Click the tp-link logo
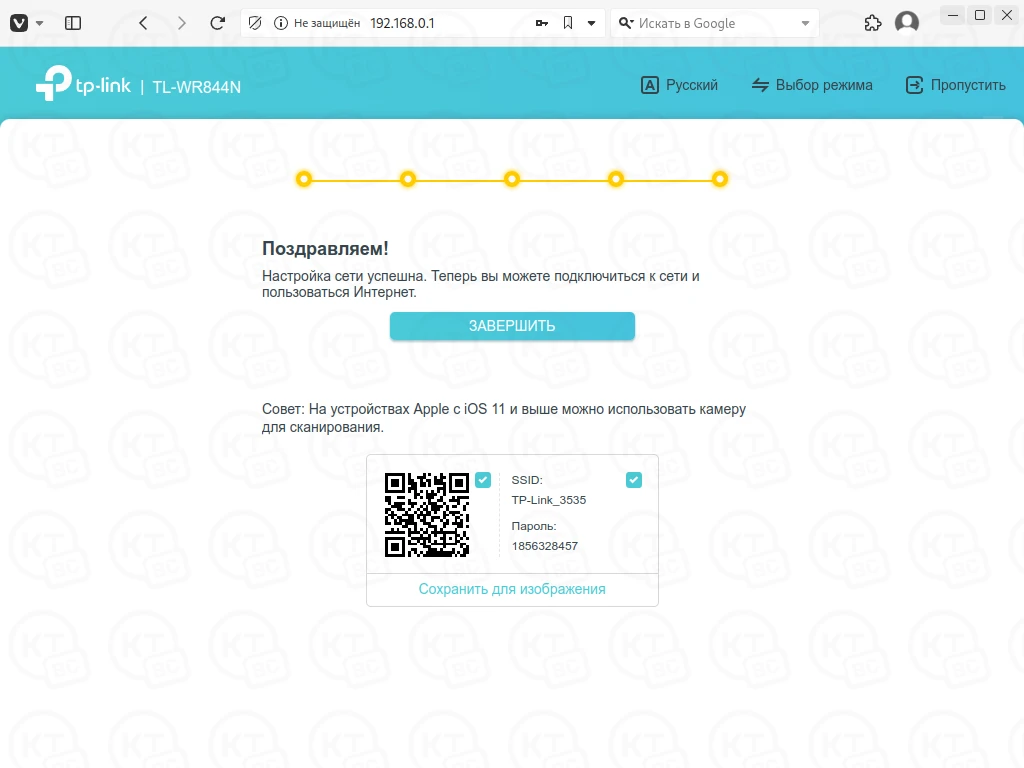Image resolution: width=1024 pixels, height=768 pixels. pos(83,84)
